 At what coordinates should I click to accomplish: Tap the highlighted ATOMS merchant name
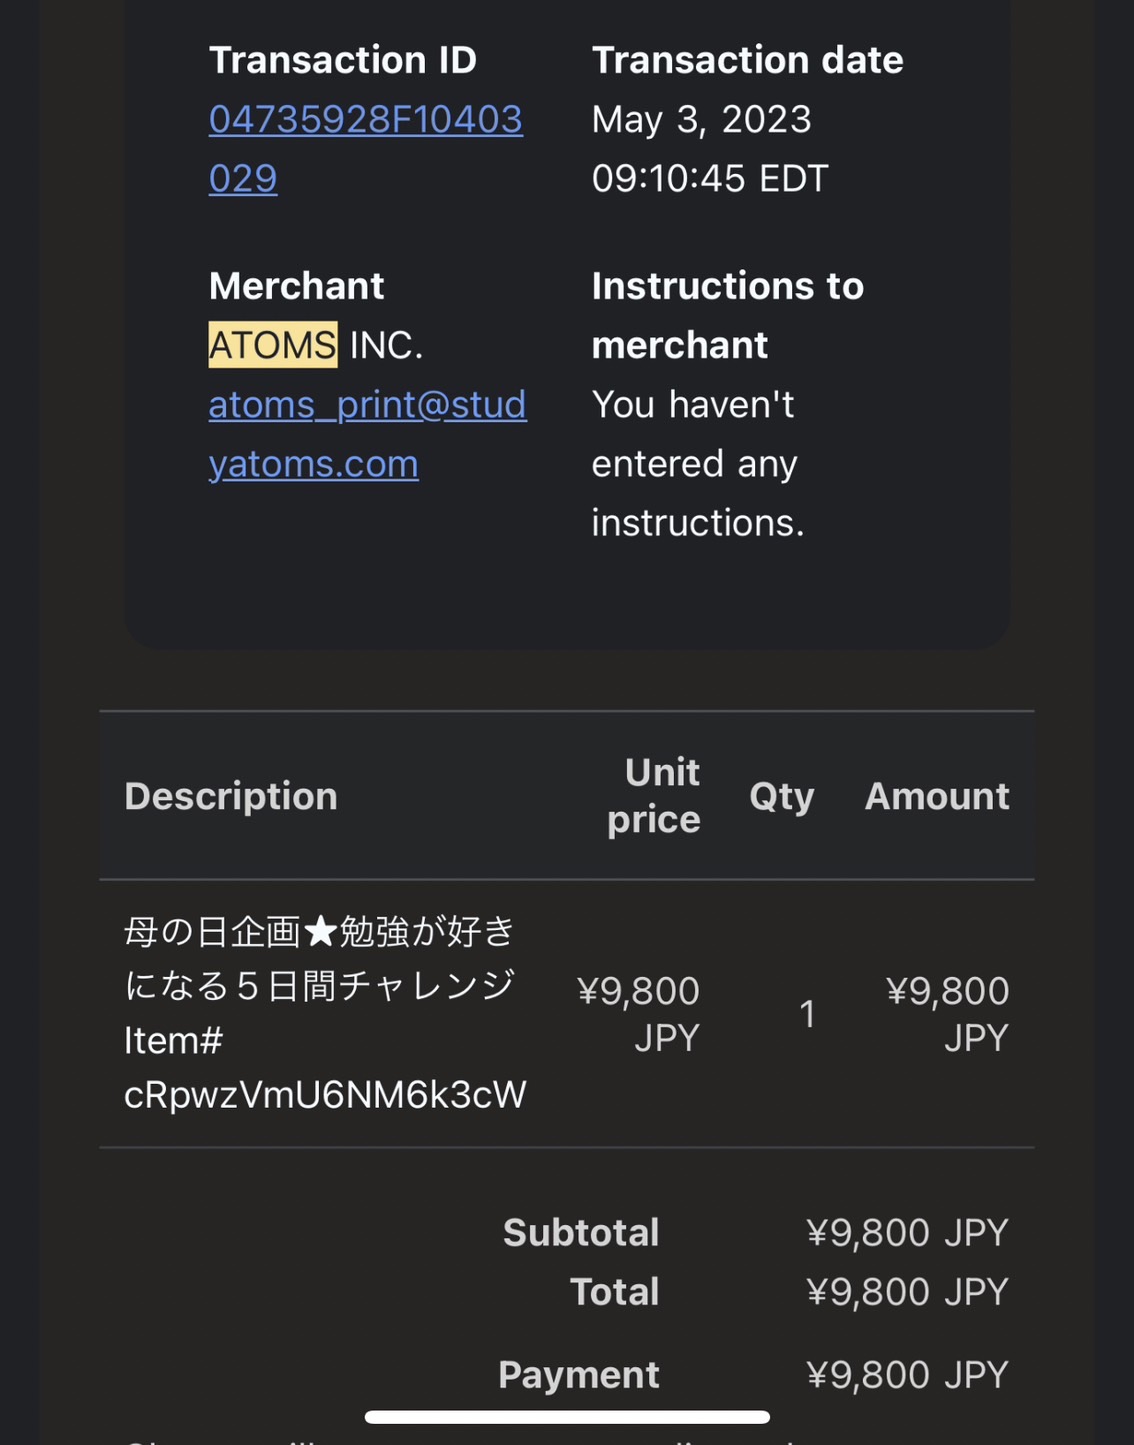pos(273,345)
